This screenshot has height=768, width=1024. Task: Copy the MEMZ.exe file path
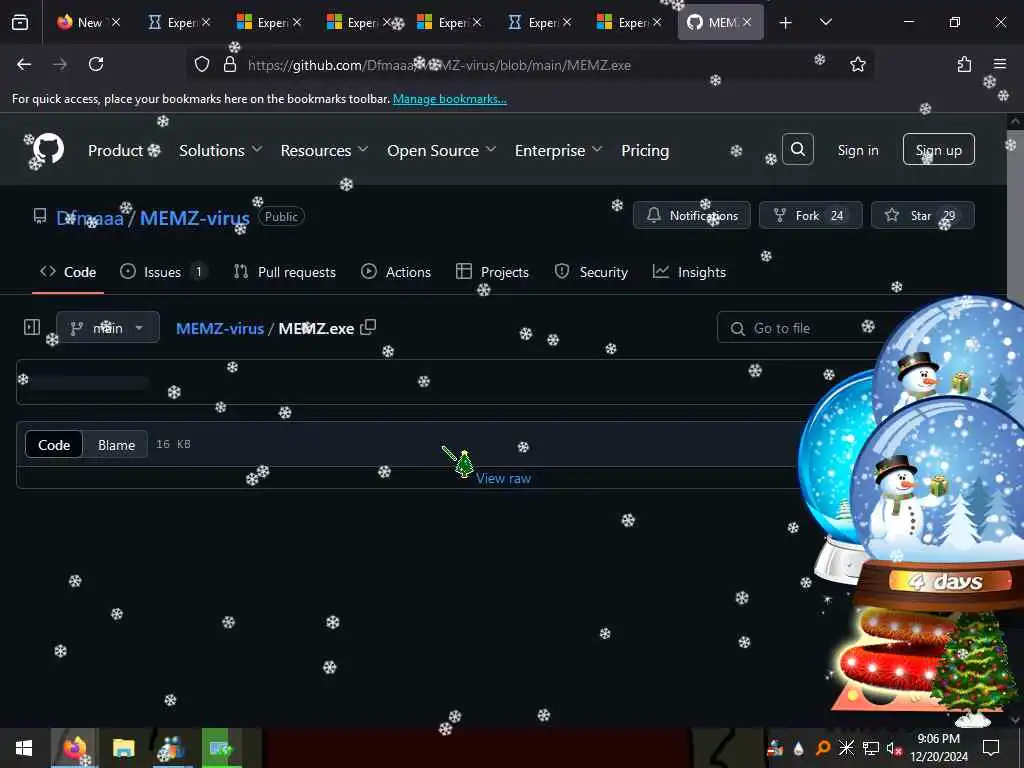[x=368, y=327]
